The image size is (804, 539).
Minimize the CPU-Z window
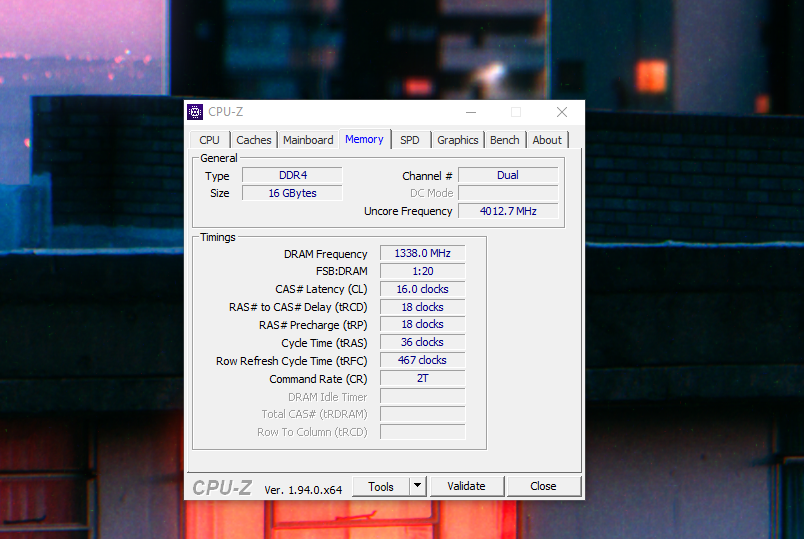click(471, 112)
